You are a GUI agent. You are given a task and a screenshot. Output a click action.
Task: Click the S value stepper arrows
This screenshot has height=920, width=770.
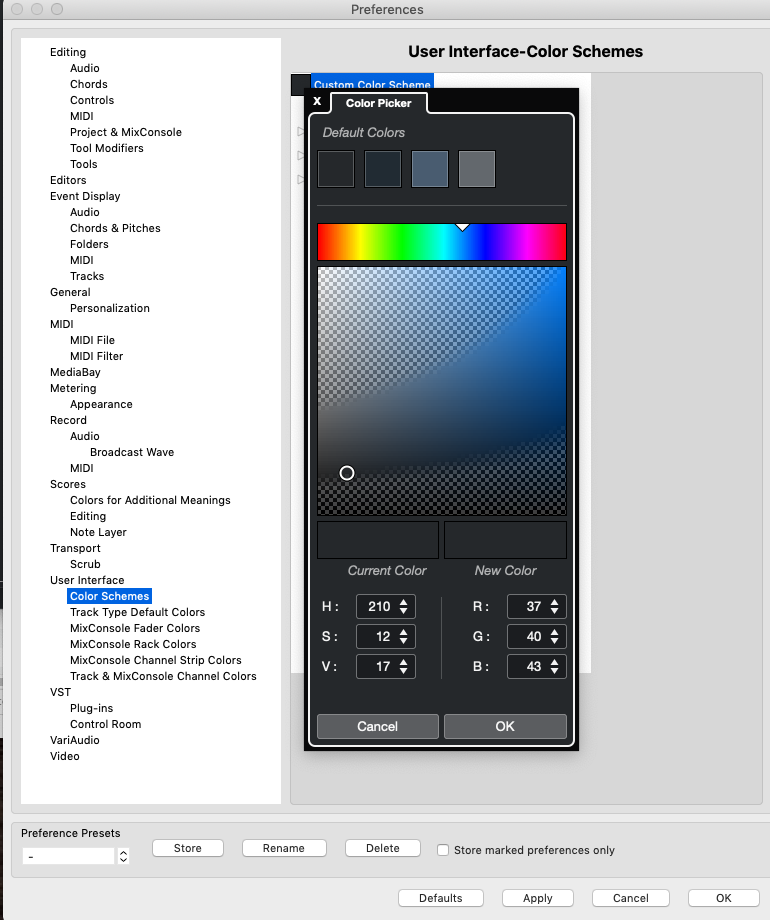pyautogui.click(x=403, y=637)
